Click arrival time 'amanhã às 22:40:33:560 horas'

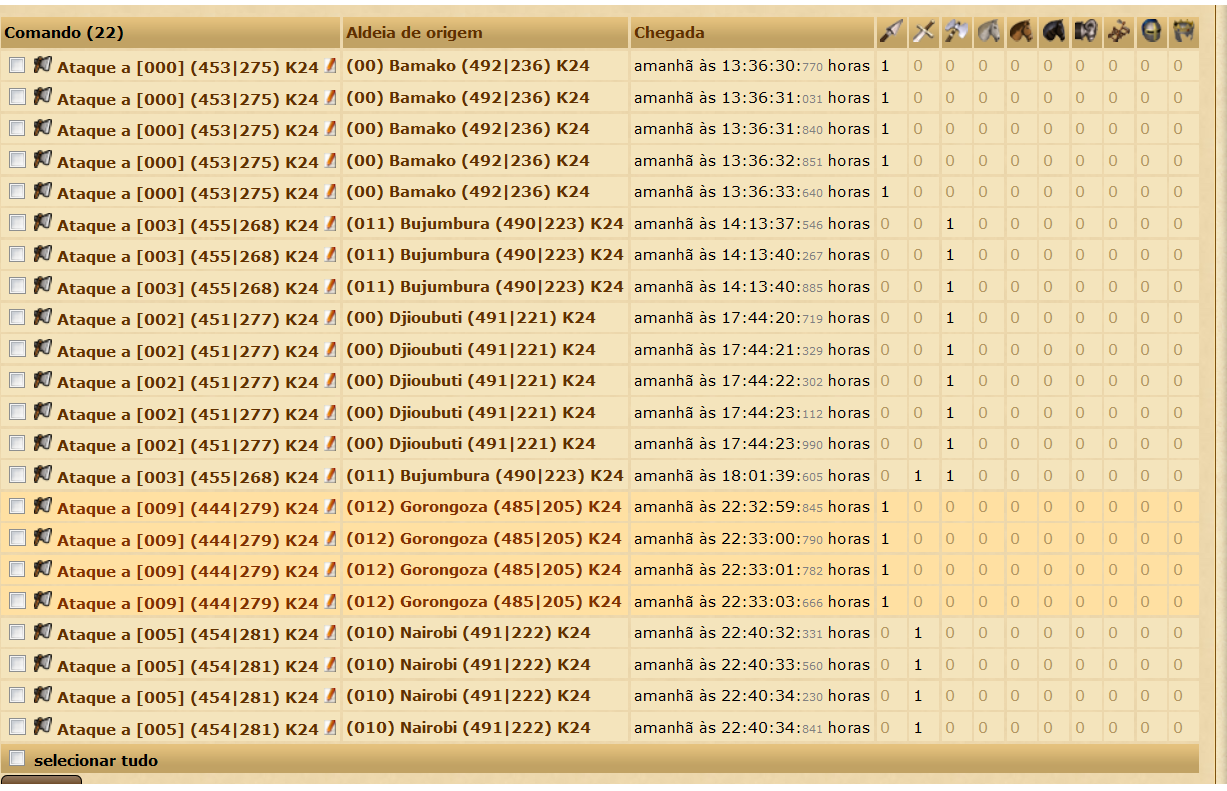[x=752, y=665]
